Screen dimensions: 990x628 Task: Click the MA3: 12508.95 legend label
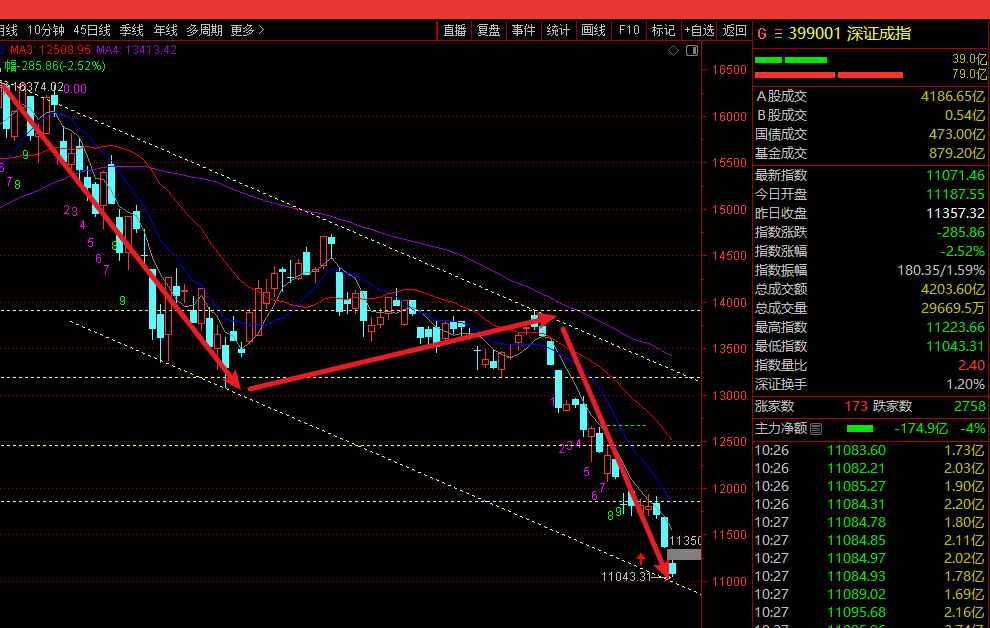click(x=51, y=50)
